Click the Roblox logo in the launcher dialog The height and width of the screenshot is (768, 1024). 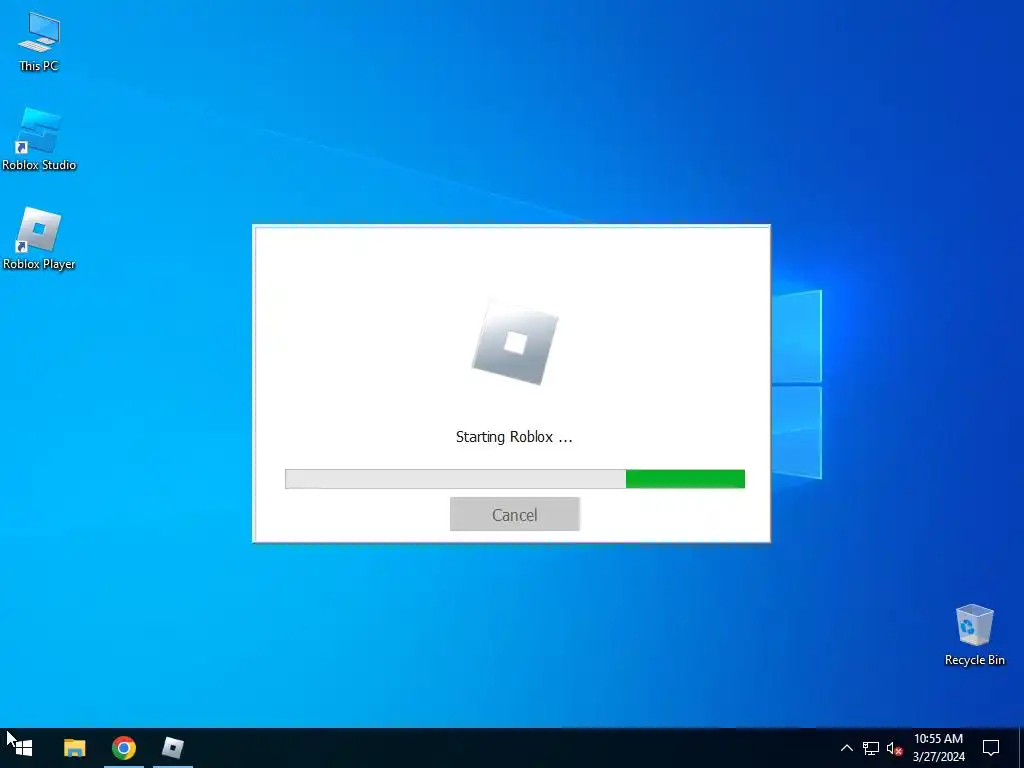click(x=515, y=344)
